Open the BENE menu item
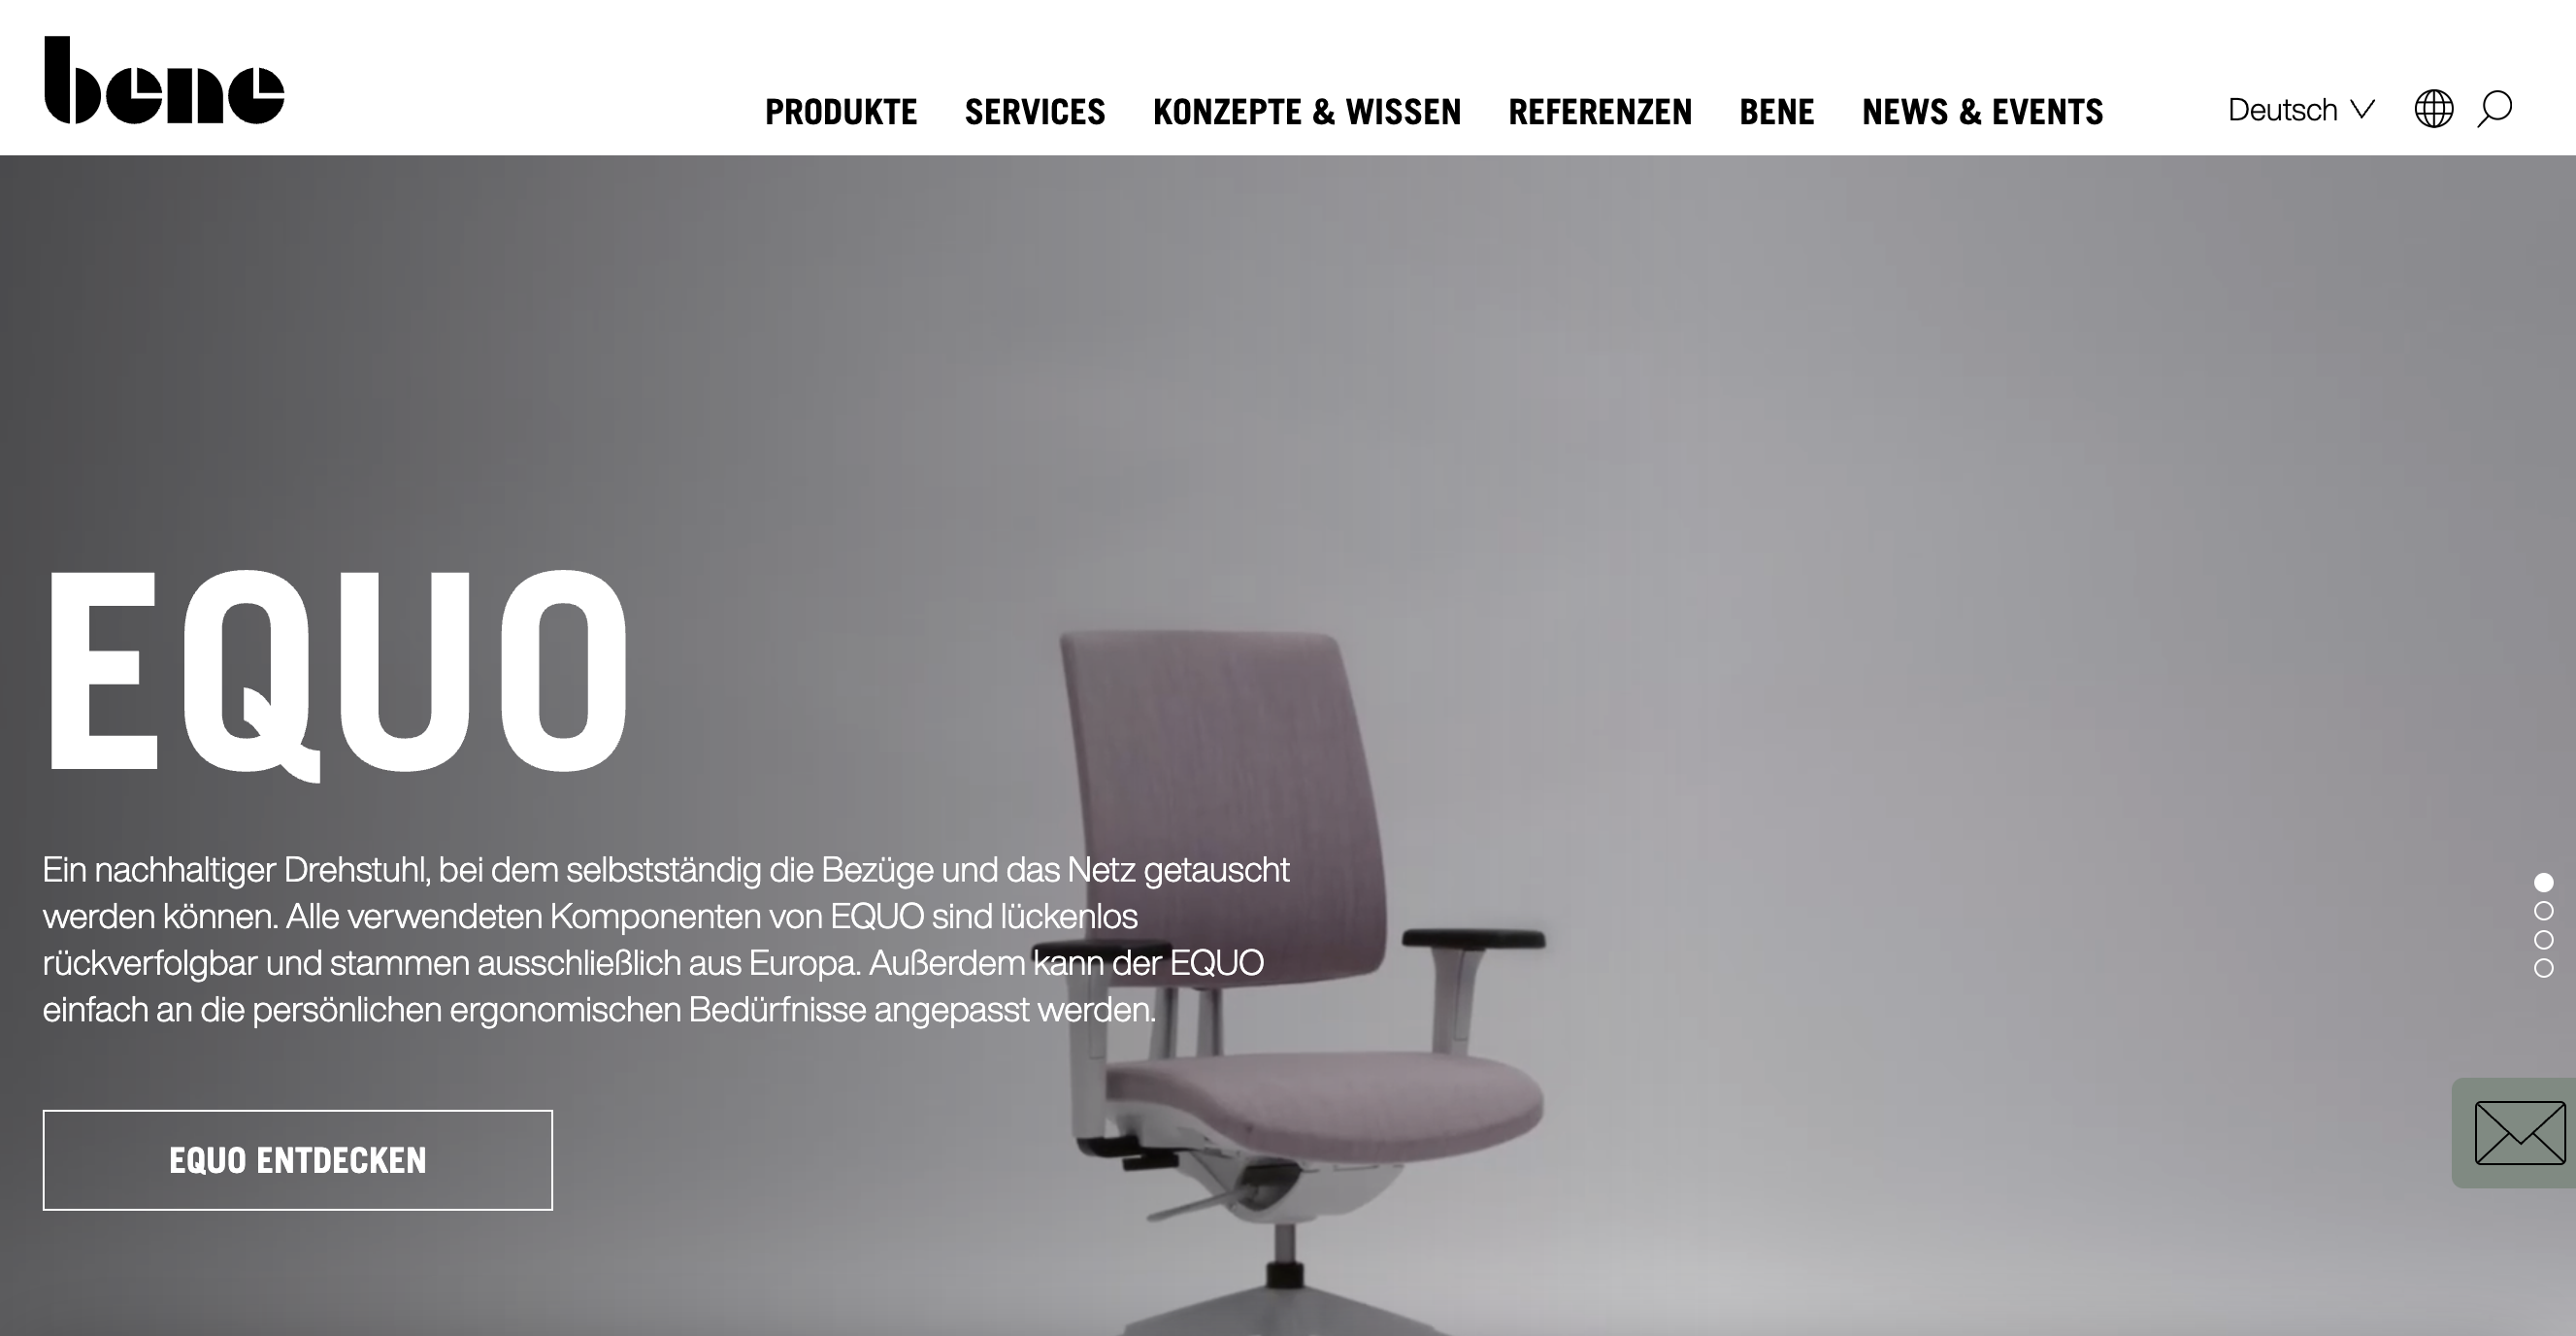Viewport: 2576px width, 1336px height. click(1777, 112)
